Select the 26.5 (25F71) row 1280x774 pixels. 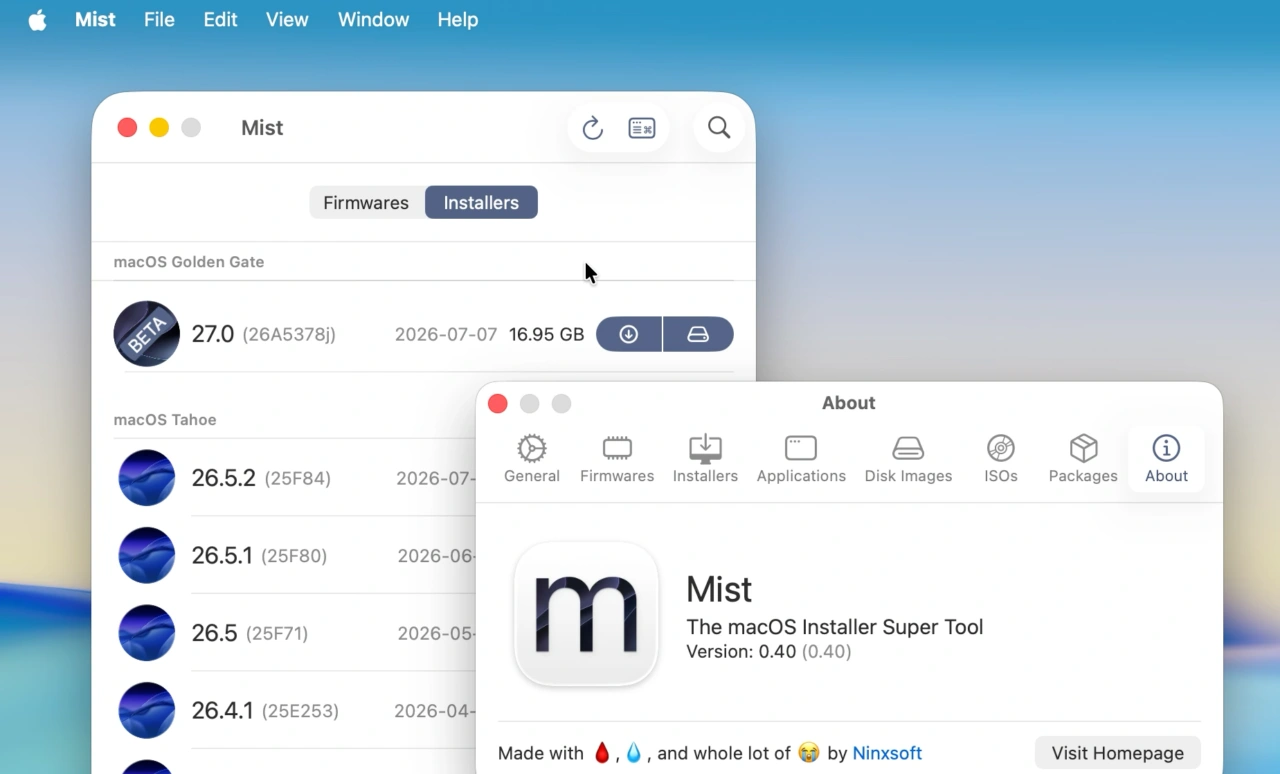point(296,633)
